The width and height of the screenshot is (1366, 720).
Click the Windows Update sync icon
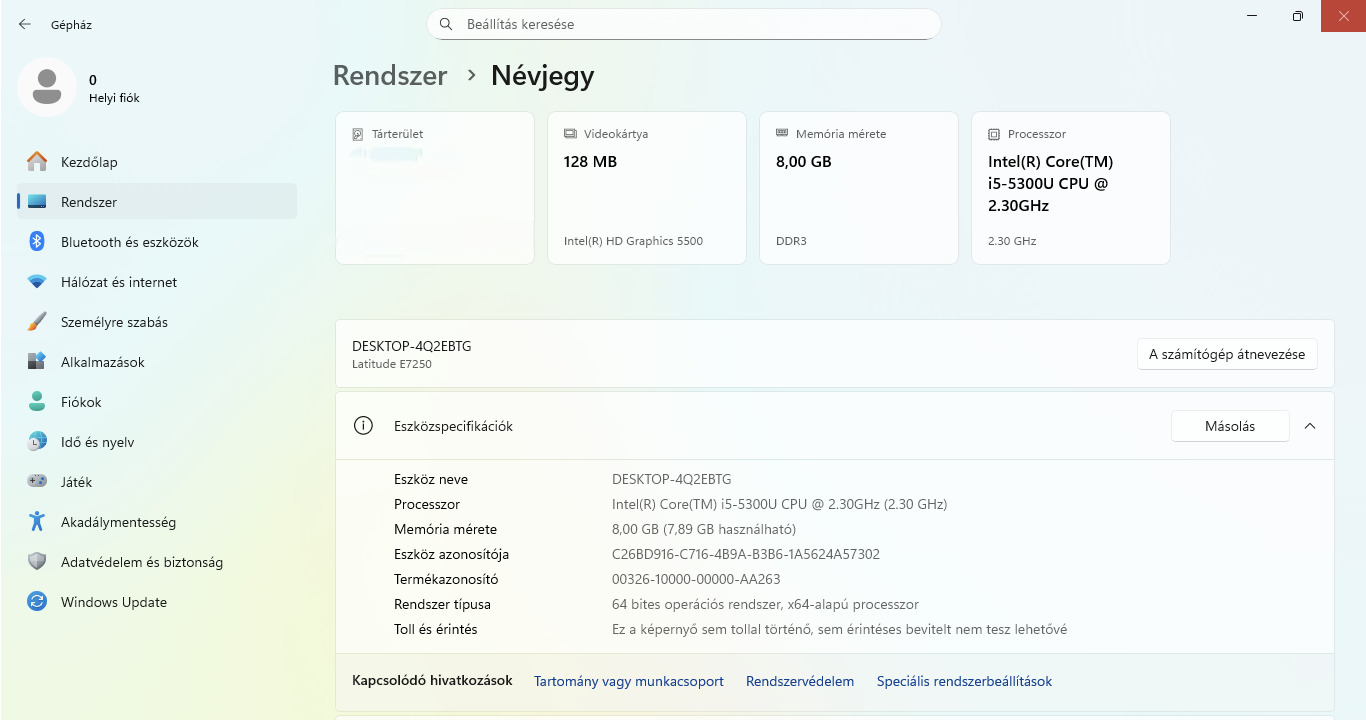(37, 602)
